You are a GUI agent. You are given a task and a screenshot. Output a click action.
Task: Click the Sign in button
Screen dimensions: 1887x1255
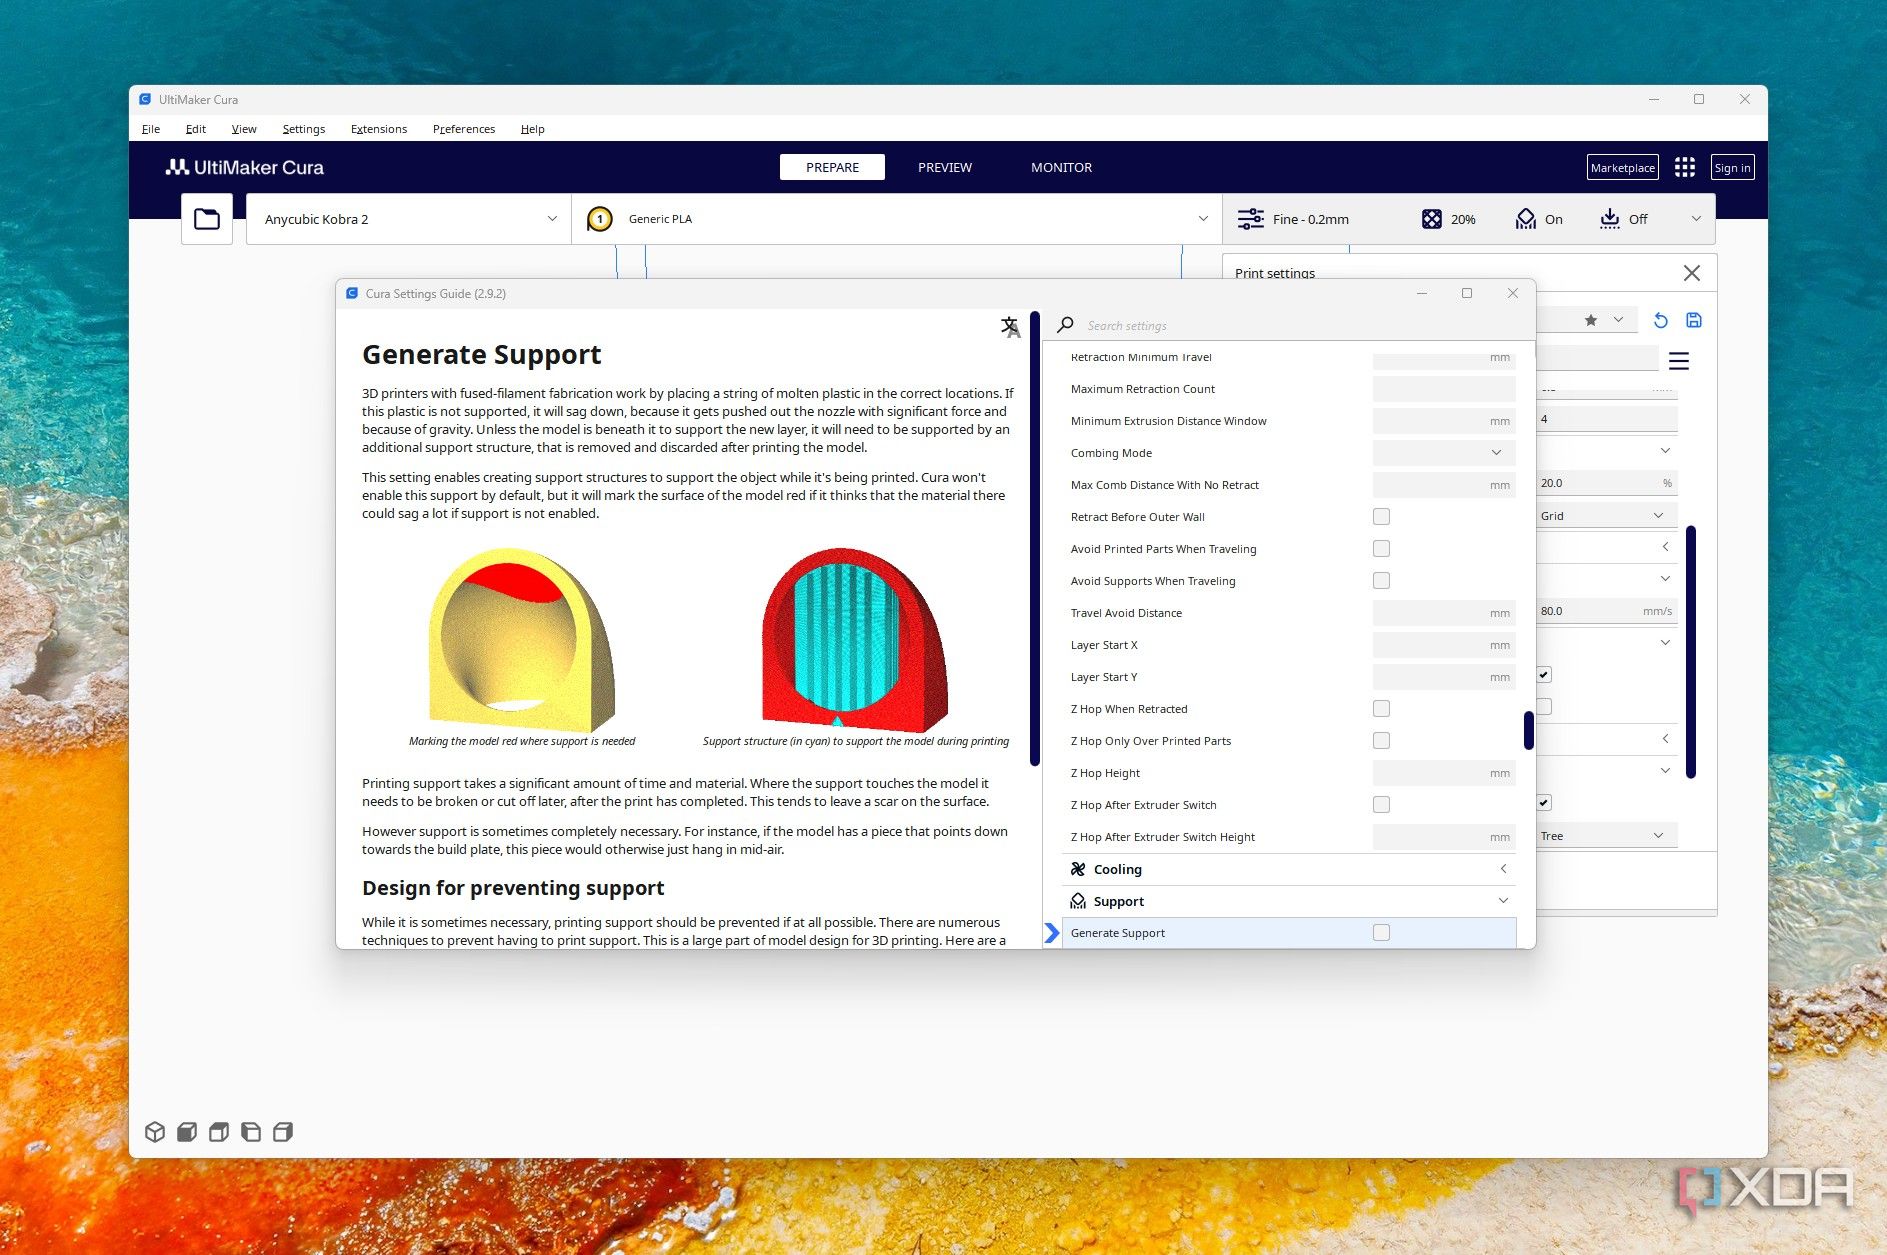pyautogui.click(x=1733, y=167)
